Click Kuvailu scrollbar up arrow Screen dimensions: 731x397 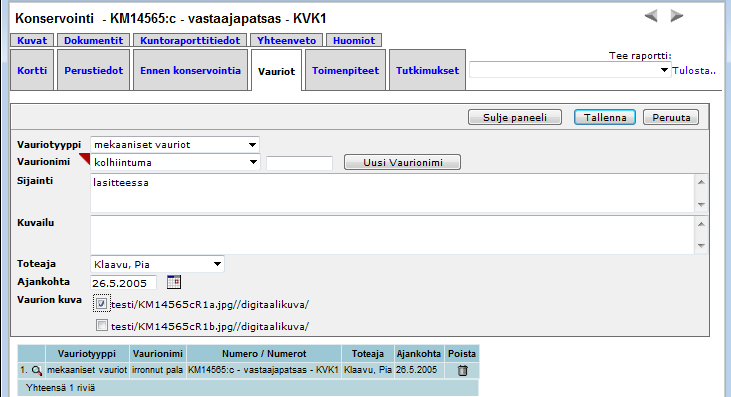click(701, 224)
